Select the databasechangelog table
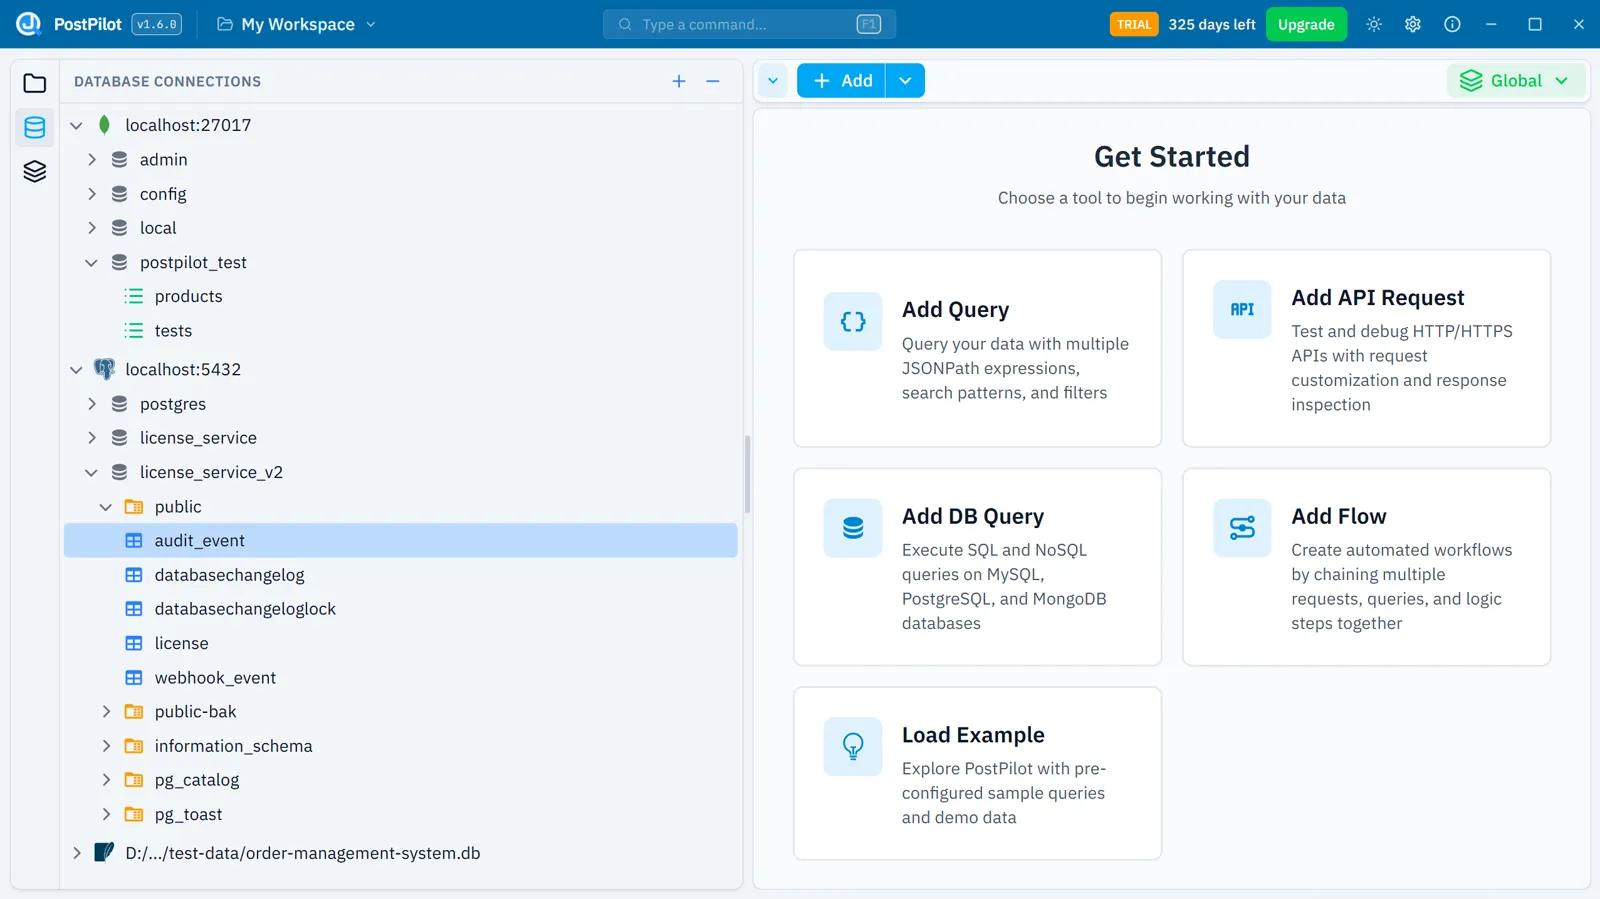This screenshot has height=899, width=1600. coord(400,575)
